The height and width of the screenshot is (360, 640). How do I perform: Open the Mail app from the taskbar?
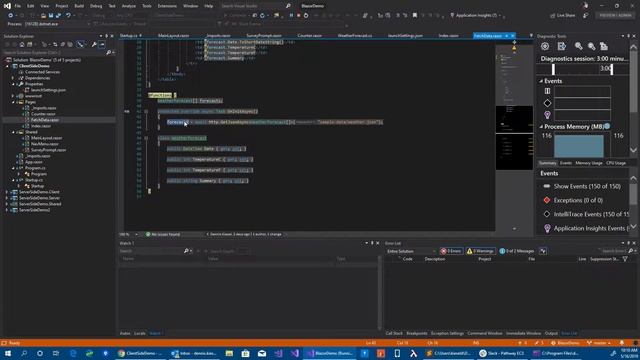tap(262, 353)
